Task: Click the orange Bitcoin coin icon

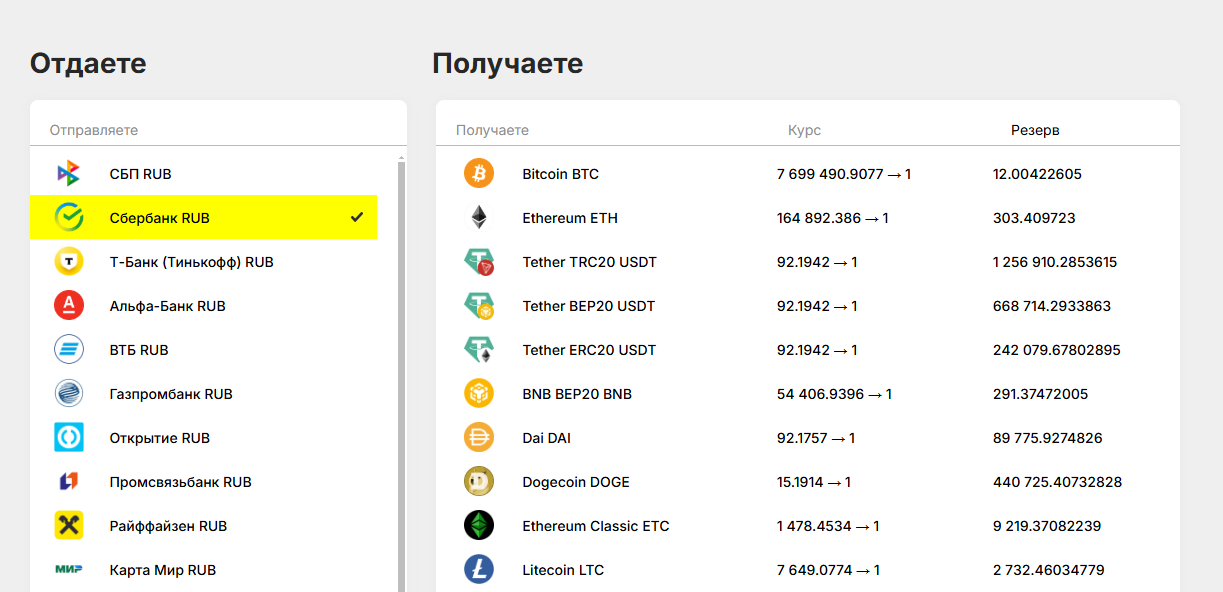Action: pyautogui.click(x=479, y=174)
